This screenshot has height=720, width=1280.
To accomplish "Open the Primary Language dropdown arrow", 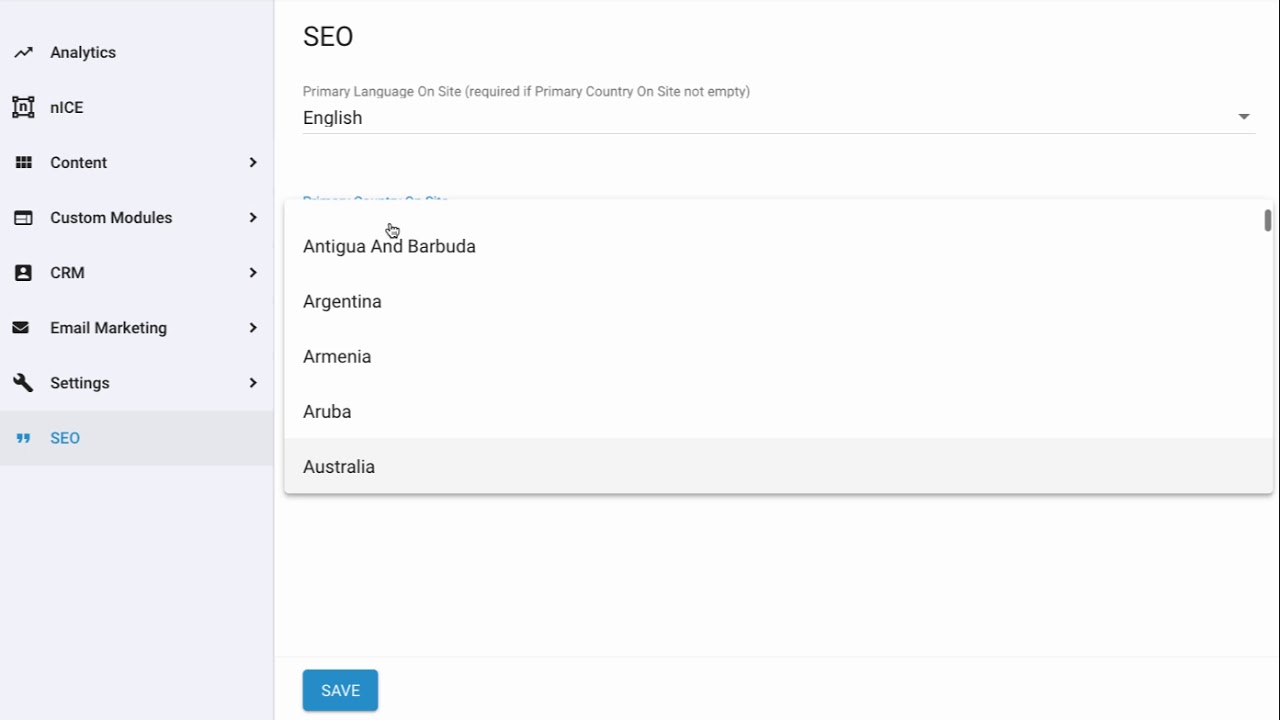I will pyautogui.click(x=1244, y=117).
